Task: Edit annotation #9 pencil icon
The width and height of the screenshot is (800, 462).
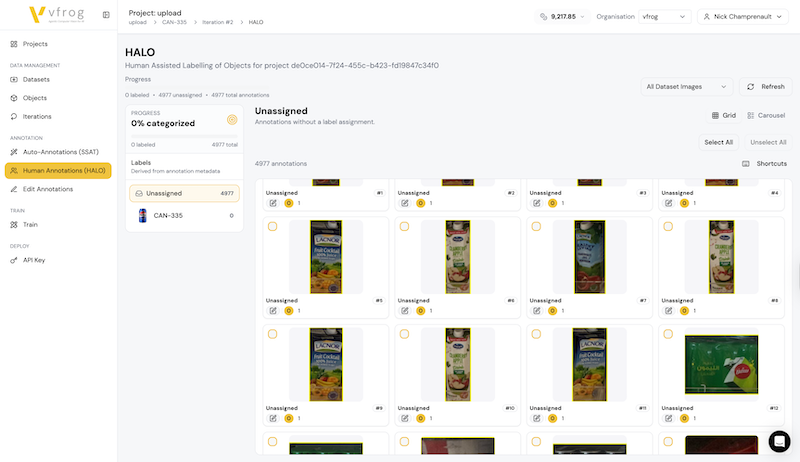Action: (273, 418)
